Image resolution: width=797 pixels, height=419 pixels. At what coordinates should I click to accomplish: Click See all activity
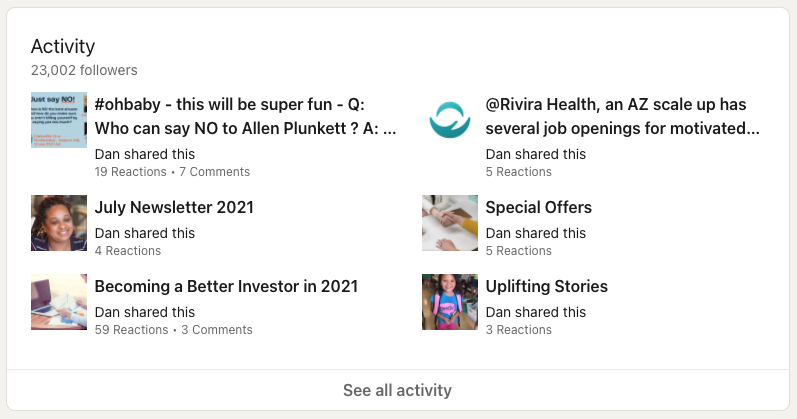point(397,390)
